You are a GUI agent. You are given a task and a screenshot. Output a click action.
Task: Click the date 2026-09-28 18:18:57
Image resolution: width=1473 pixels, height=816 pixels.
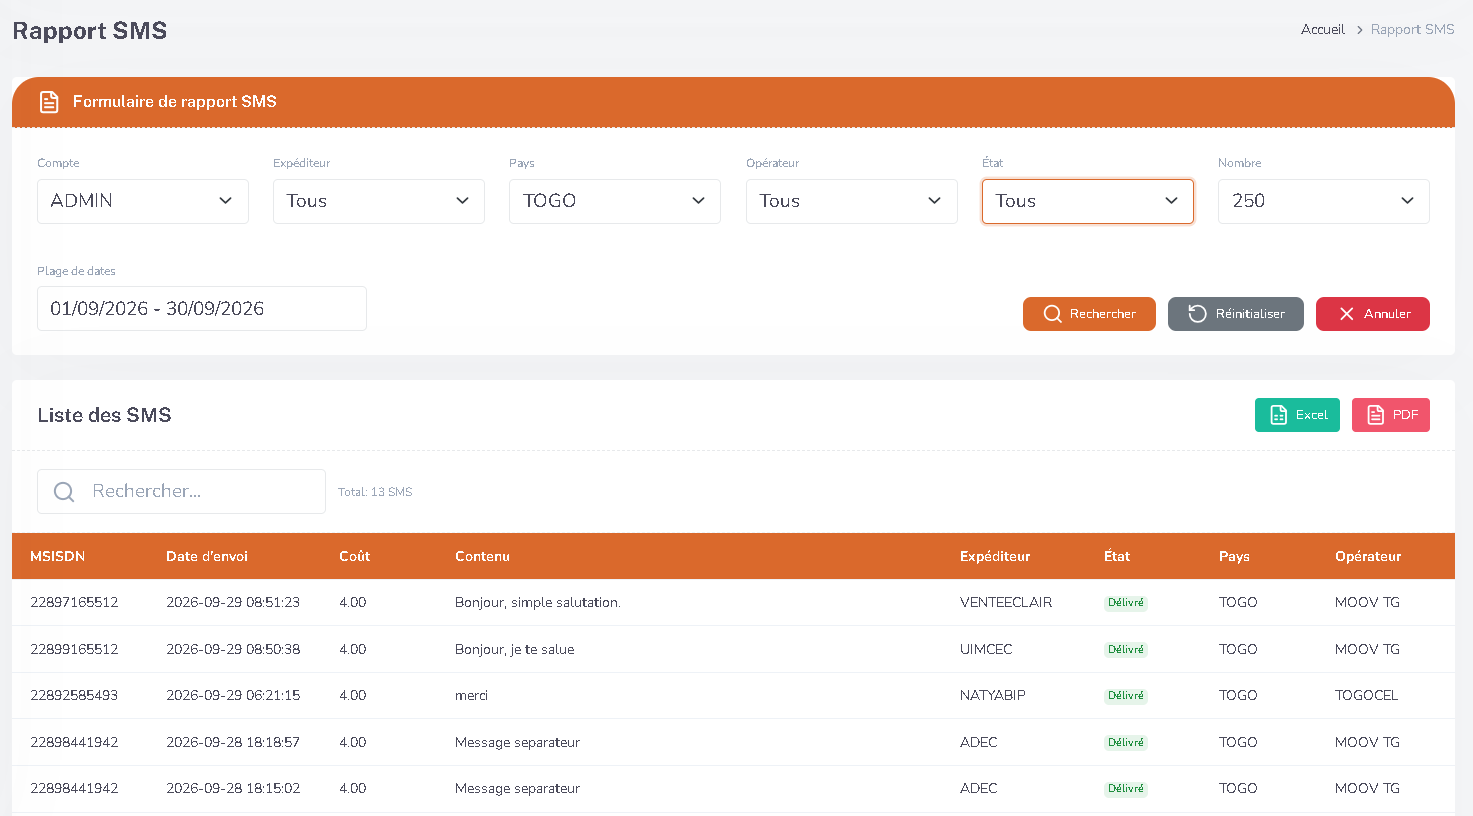pyautogui.click(x=233, y=743)
